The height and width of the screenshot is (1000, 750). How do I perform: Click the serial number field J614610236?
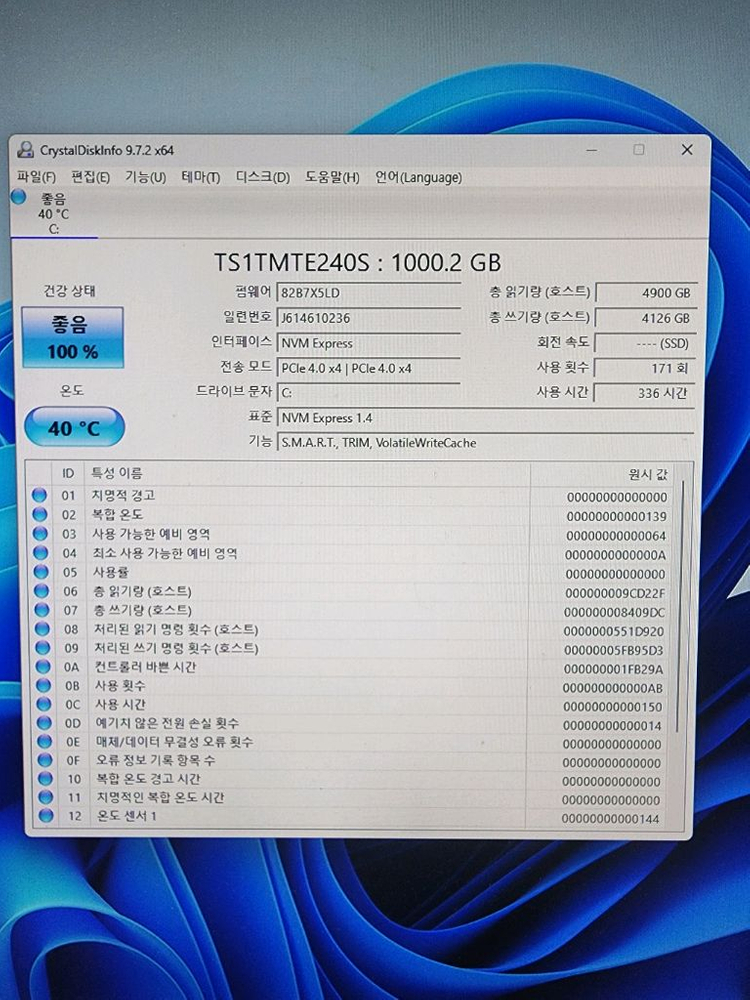pyautogui.click(x=369, y=318)
